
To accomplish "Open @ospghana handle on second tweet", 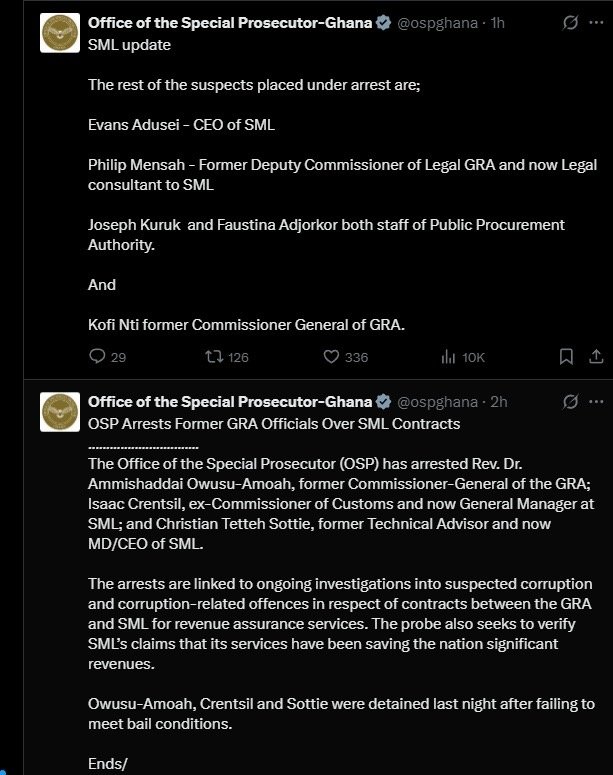I will click(438, 402).
